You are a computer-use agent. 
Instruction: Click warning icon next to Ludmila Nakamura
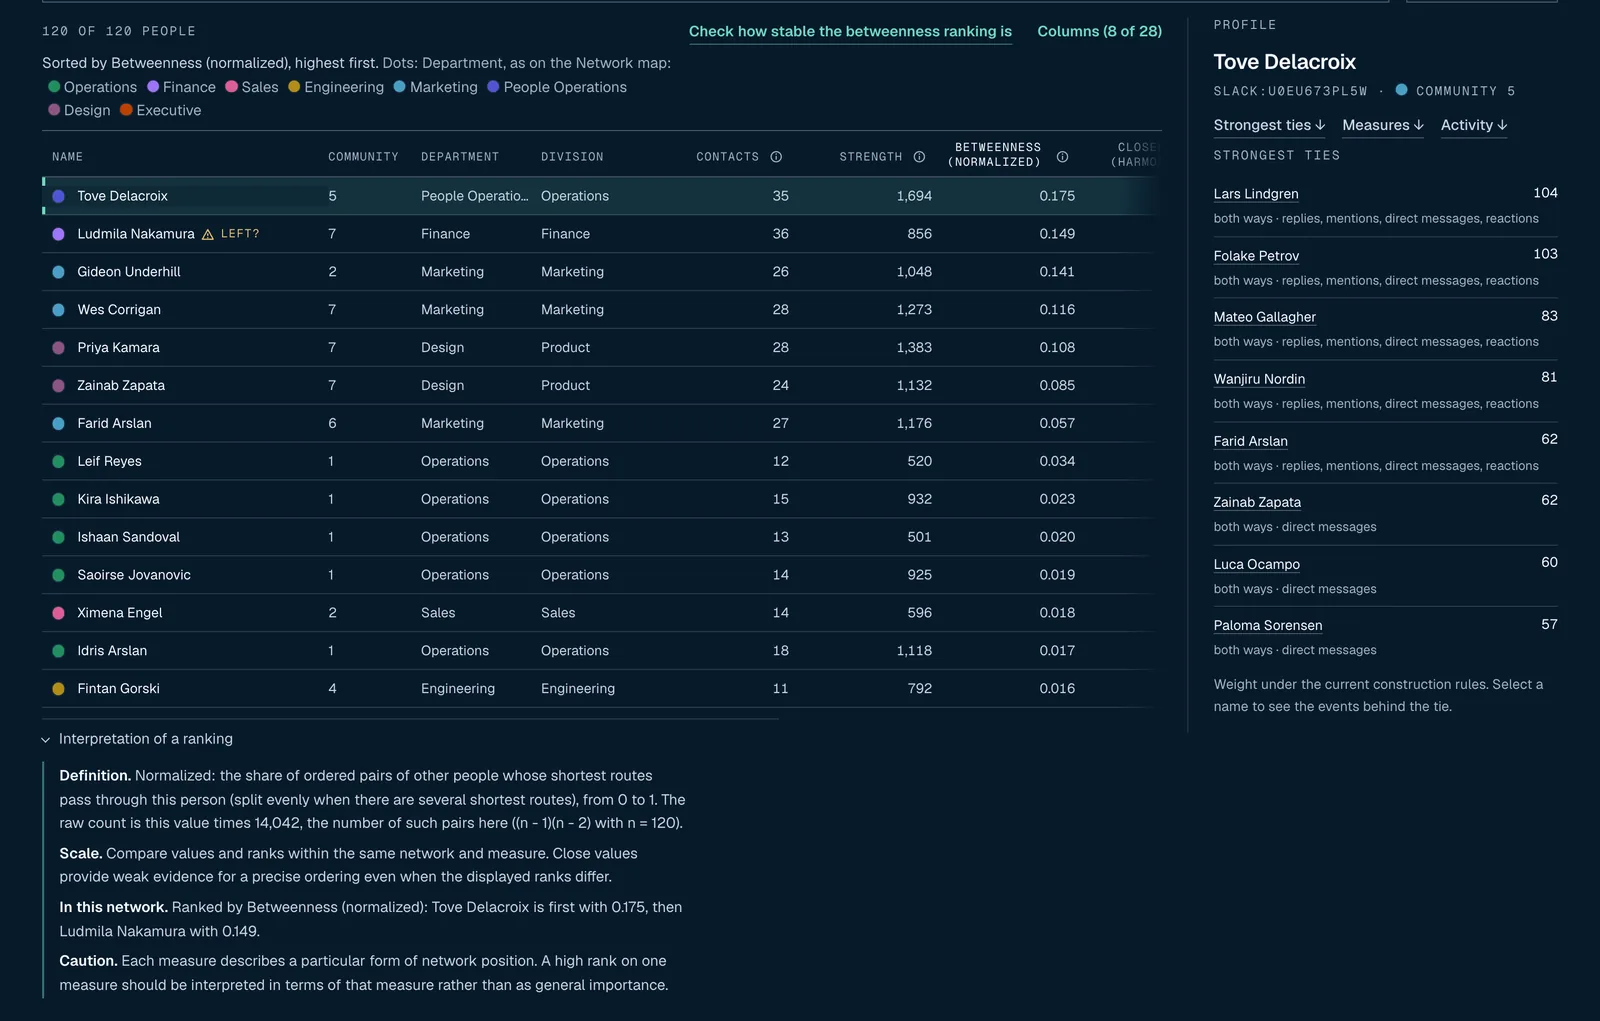click(208, 234)
